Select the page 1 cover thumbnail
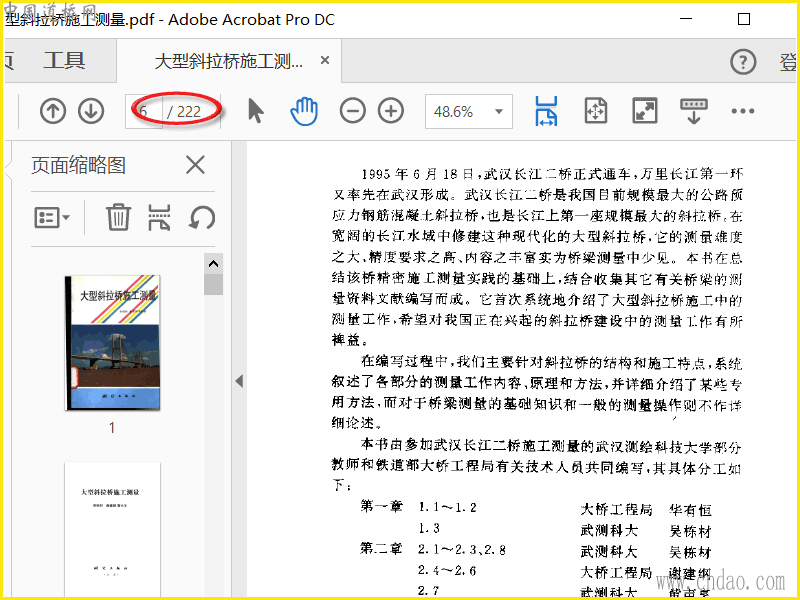Image resolution: width=800 pixels, height=600 pixels. pyautogui.click(x=113, y=343)
